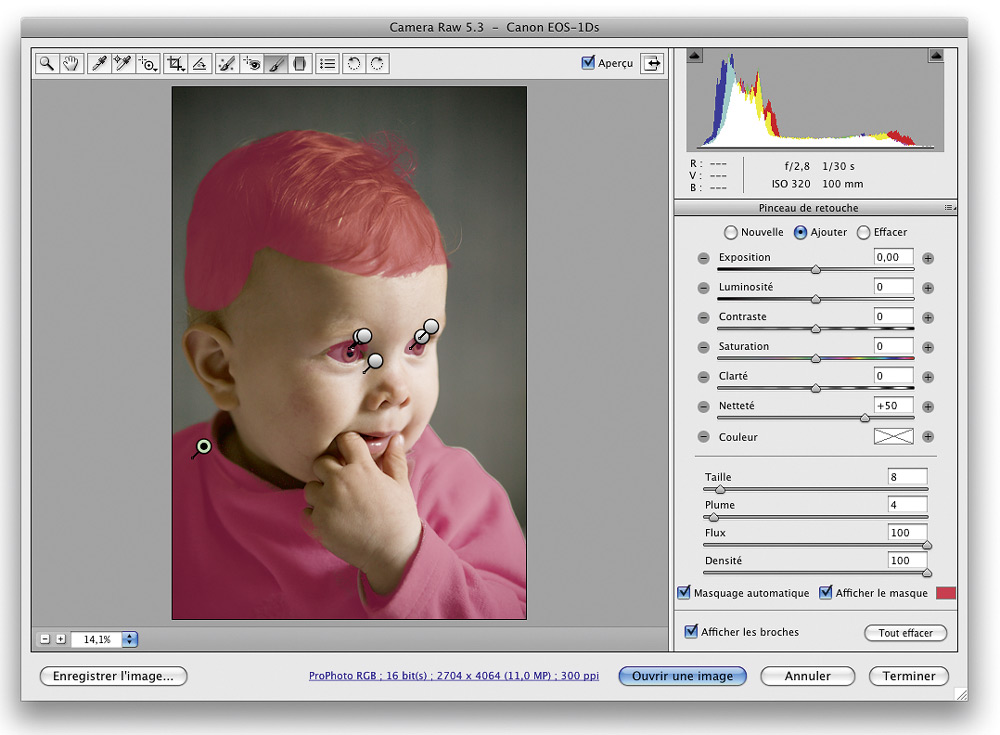Image resolution: width=1000 pixels, height=735 pixels.
Task: Click the Saturation value field
Action: tap(893, 346)
